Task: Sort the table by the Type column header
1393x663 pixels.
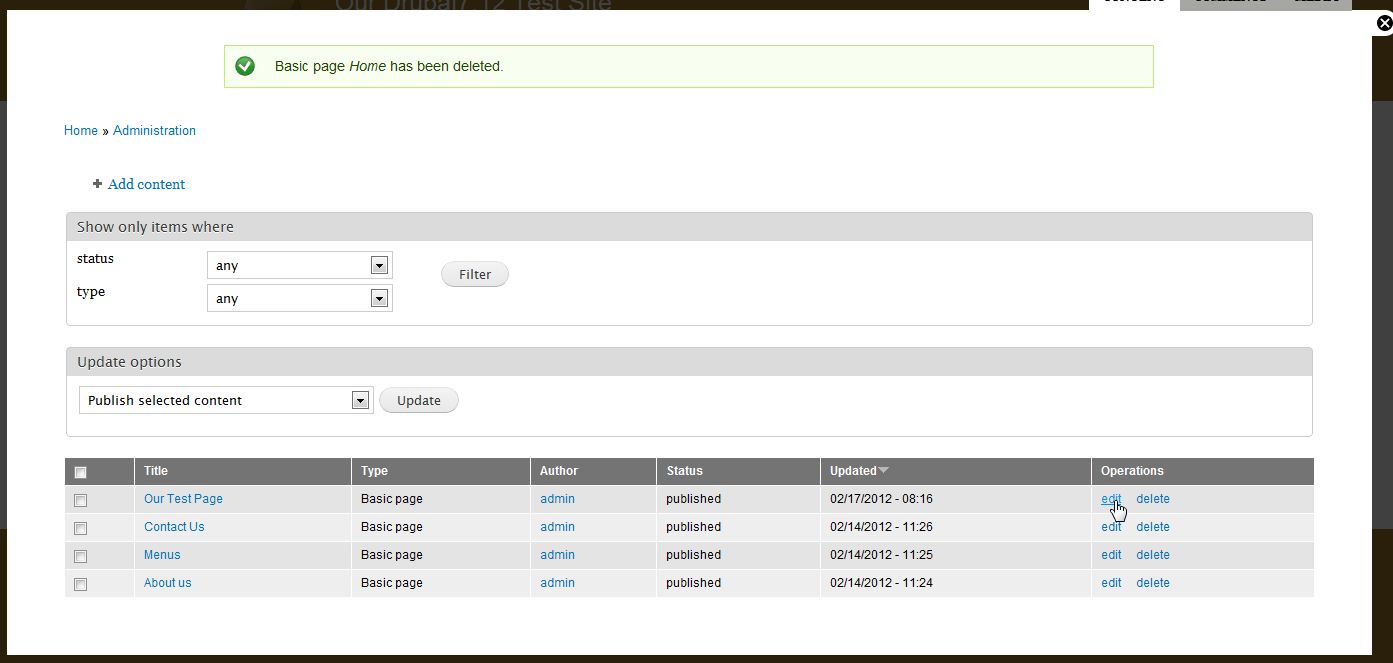Action: tap(374, 471)
